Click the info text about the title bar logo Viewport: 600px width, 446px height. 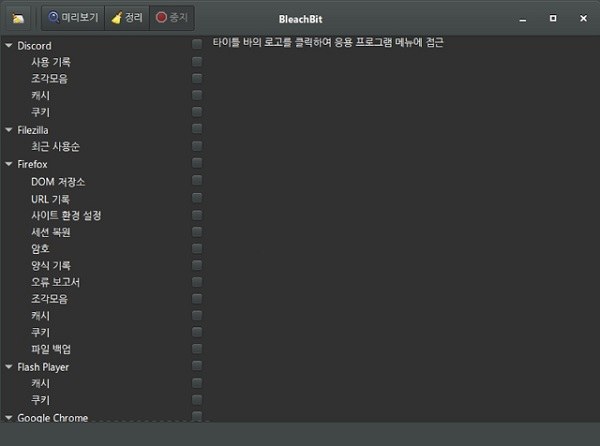(x=328, y=42)
